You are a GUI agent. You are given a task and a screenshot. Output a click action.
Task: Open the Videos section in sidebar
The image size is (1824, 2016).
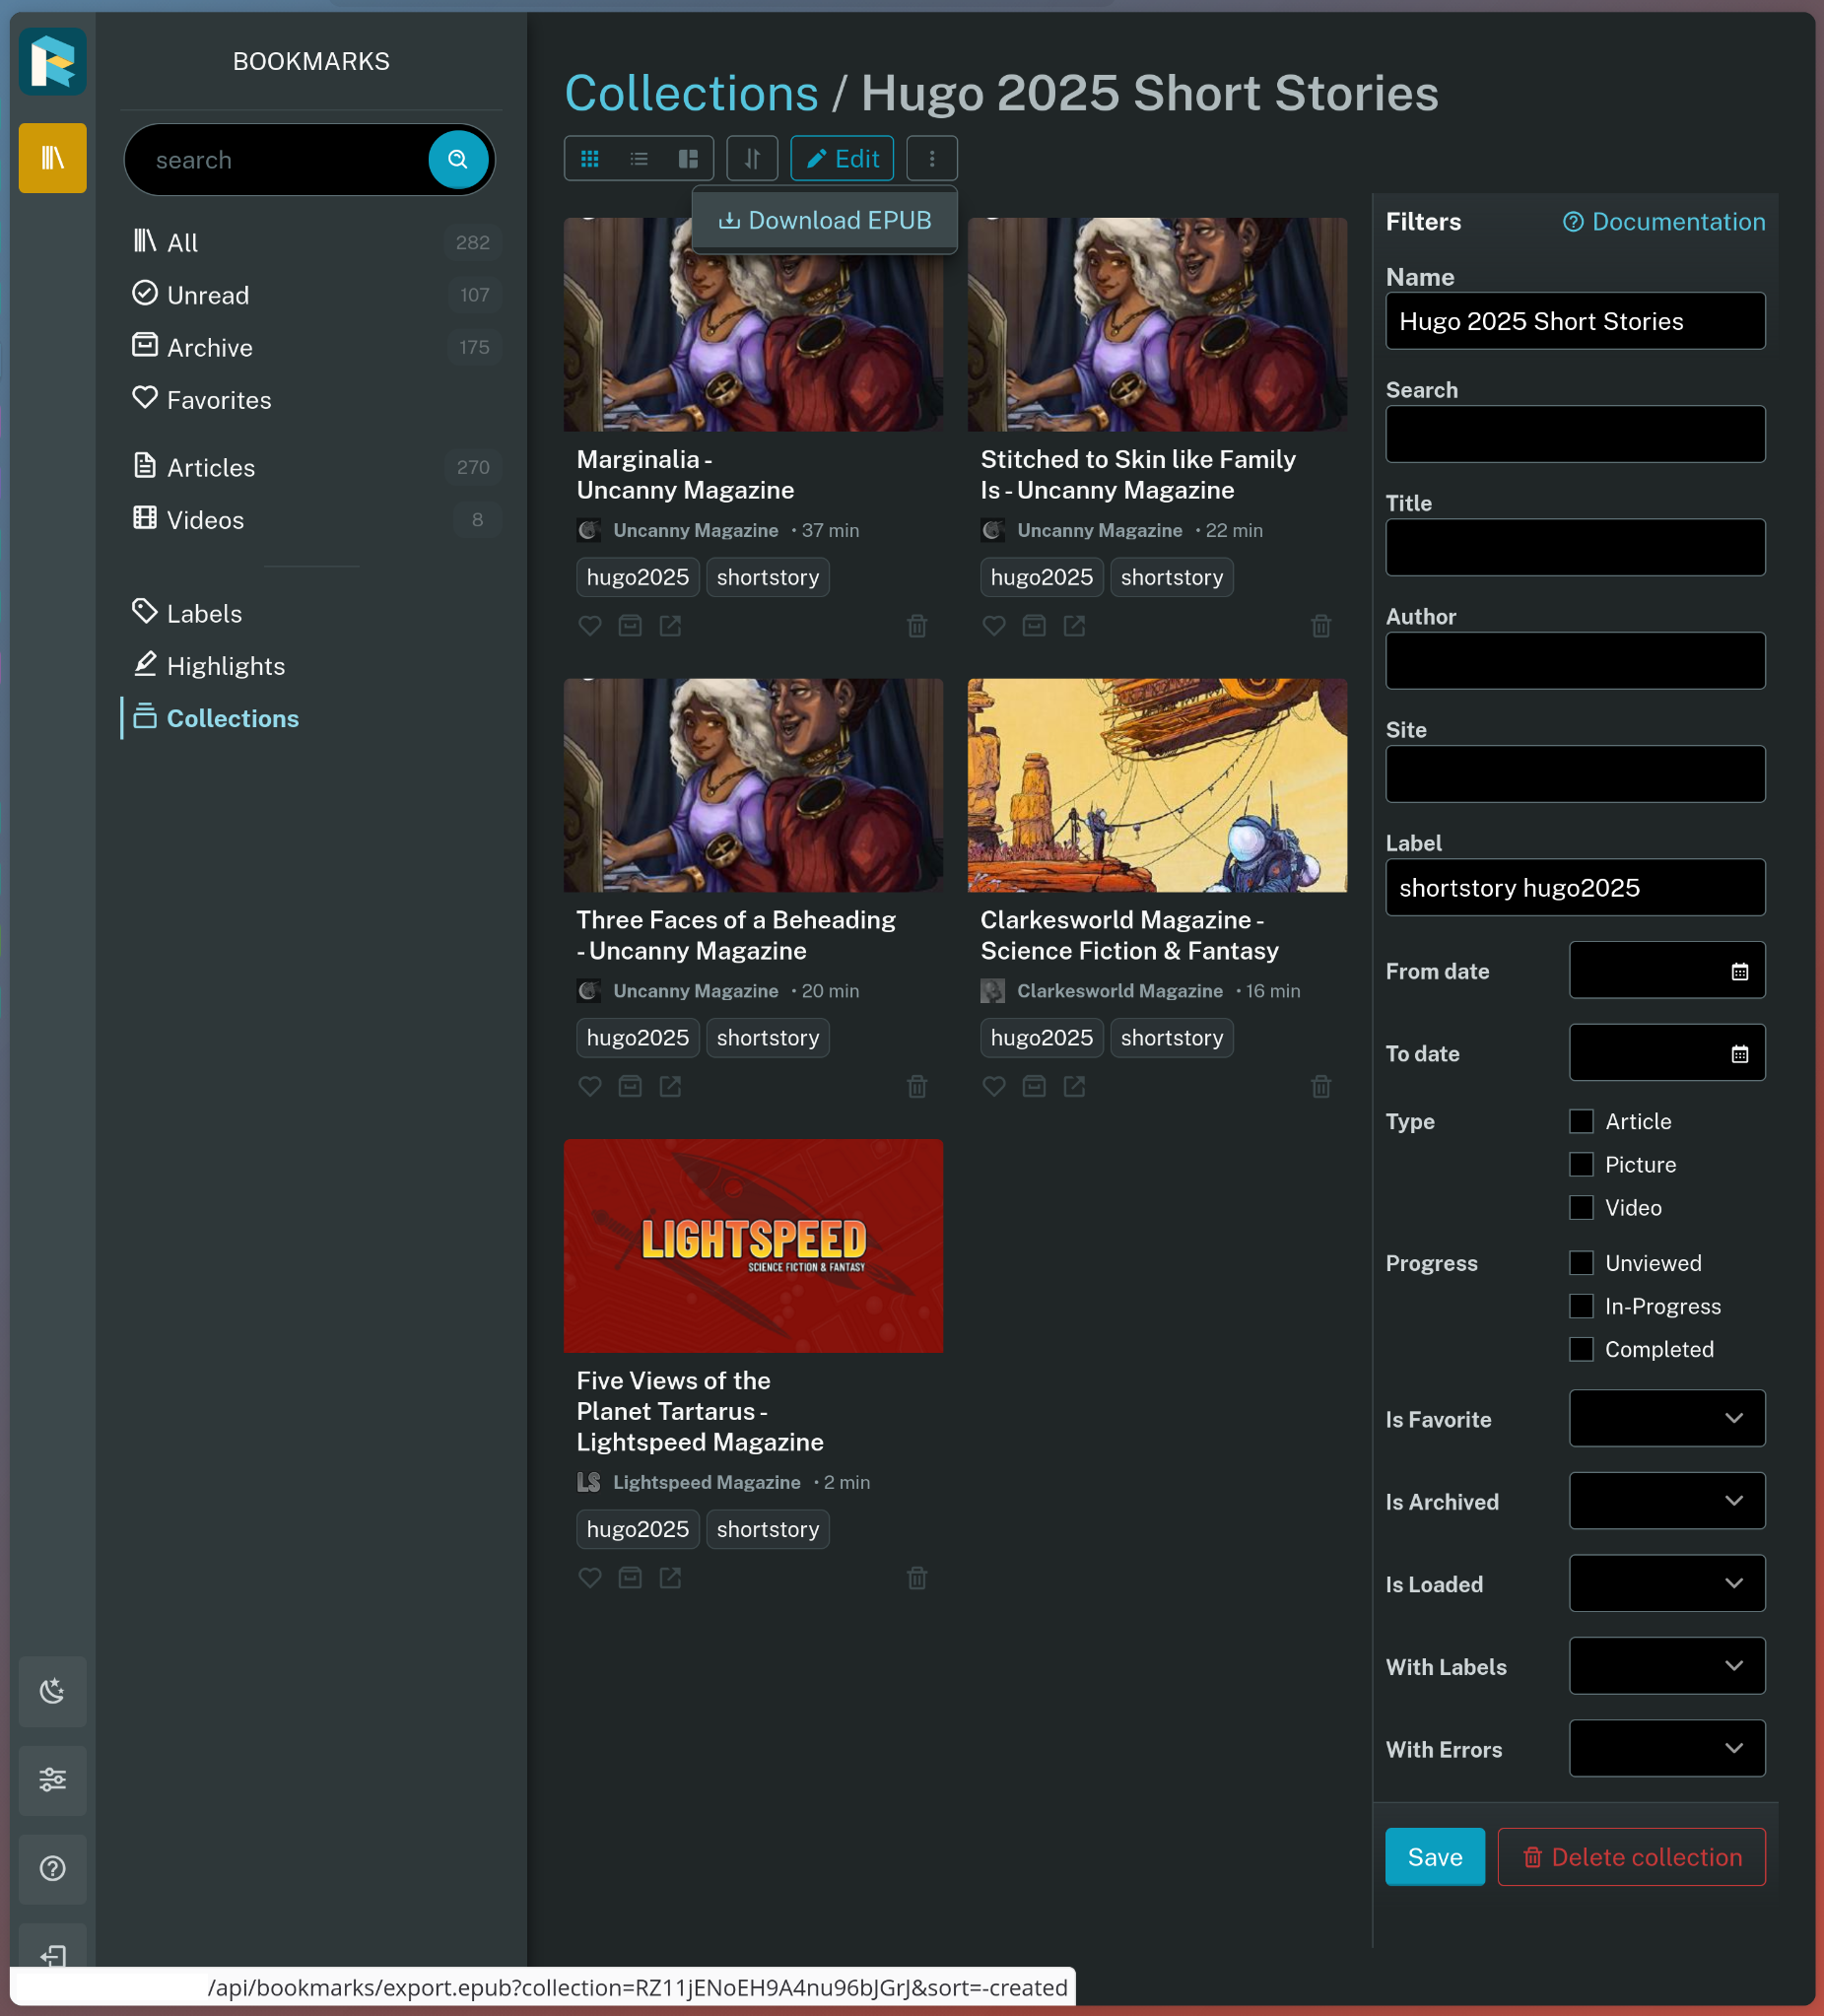pos(312,520)
